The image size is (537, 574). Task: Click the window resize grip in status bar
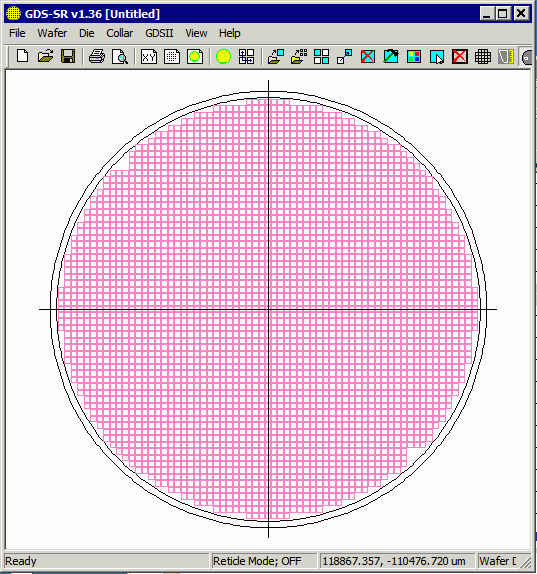(x=526, y=562)
